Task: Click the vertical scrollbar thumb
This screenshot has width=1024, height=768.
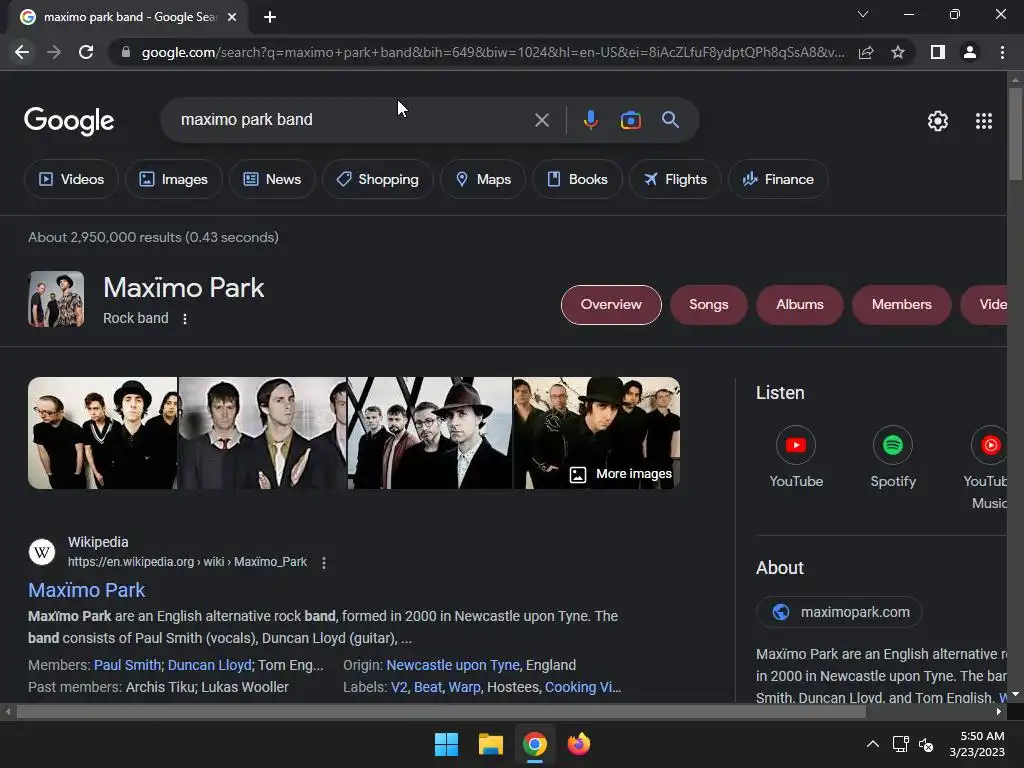Action: (x=1015, y=134)
